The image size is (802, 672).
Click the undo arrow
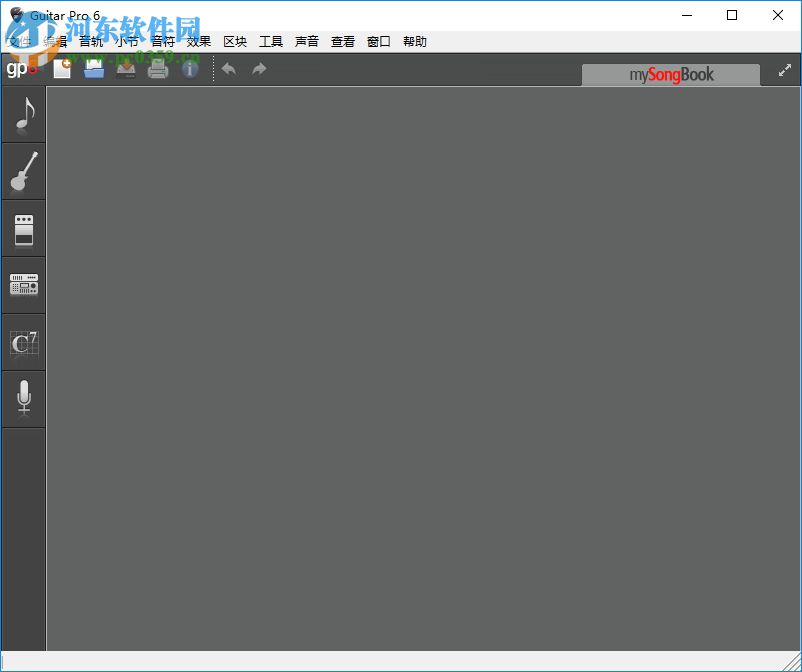(x=229, y=69)
